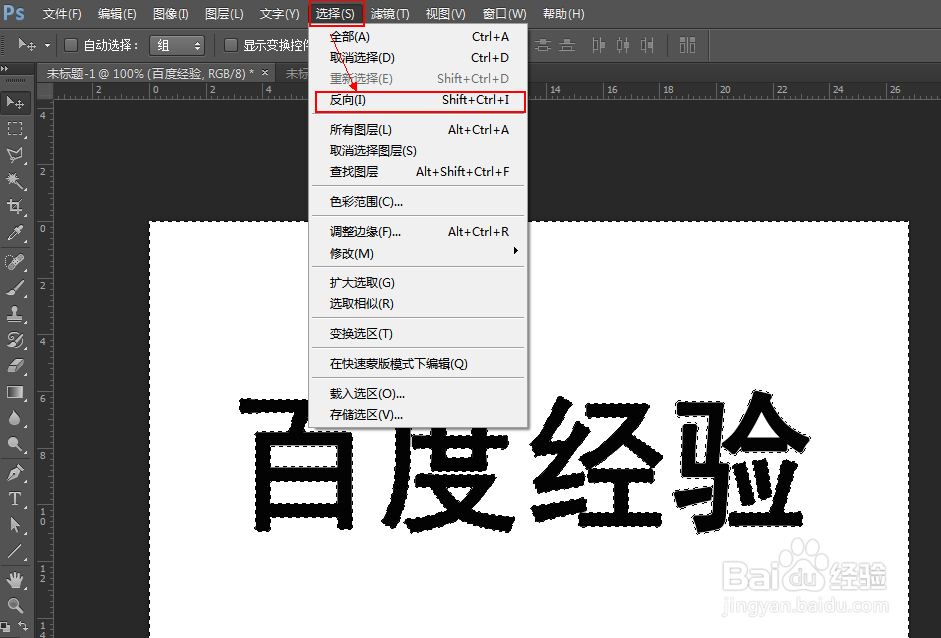Open 载入选区(O)... dialog
941x638 pixels.
(x=418, y=394)
